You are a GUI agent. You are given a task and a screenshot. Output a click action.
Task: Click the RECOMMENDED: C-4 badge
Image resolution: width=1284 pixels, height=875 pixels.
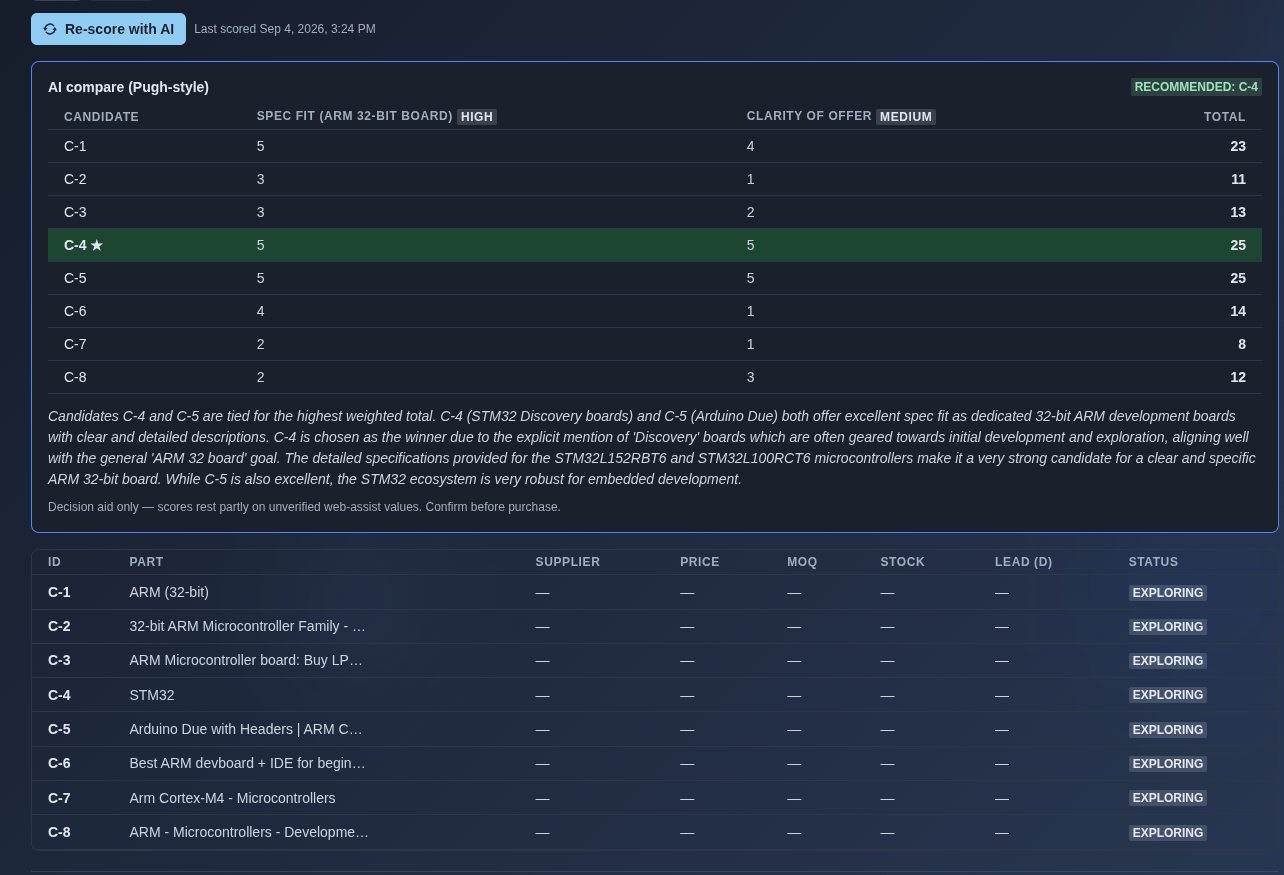1196,87
